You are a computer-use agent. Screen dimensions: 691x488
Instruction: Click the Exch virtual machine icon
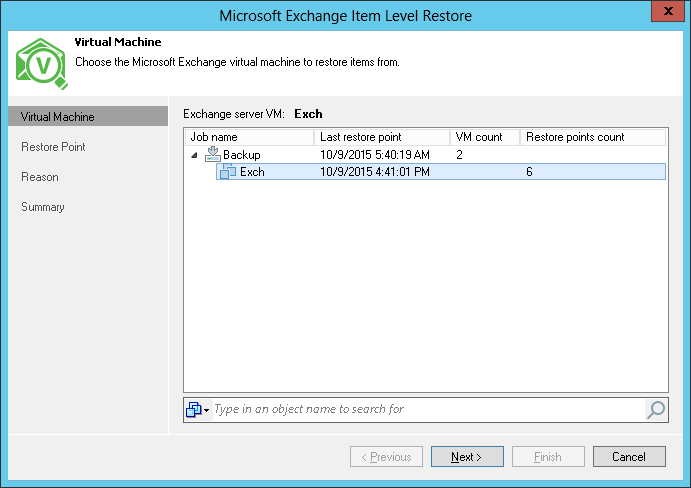tap(228, 171)
